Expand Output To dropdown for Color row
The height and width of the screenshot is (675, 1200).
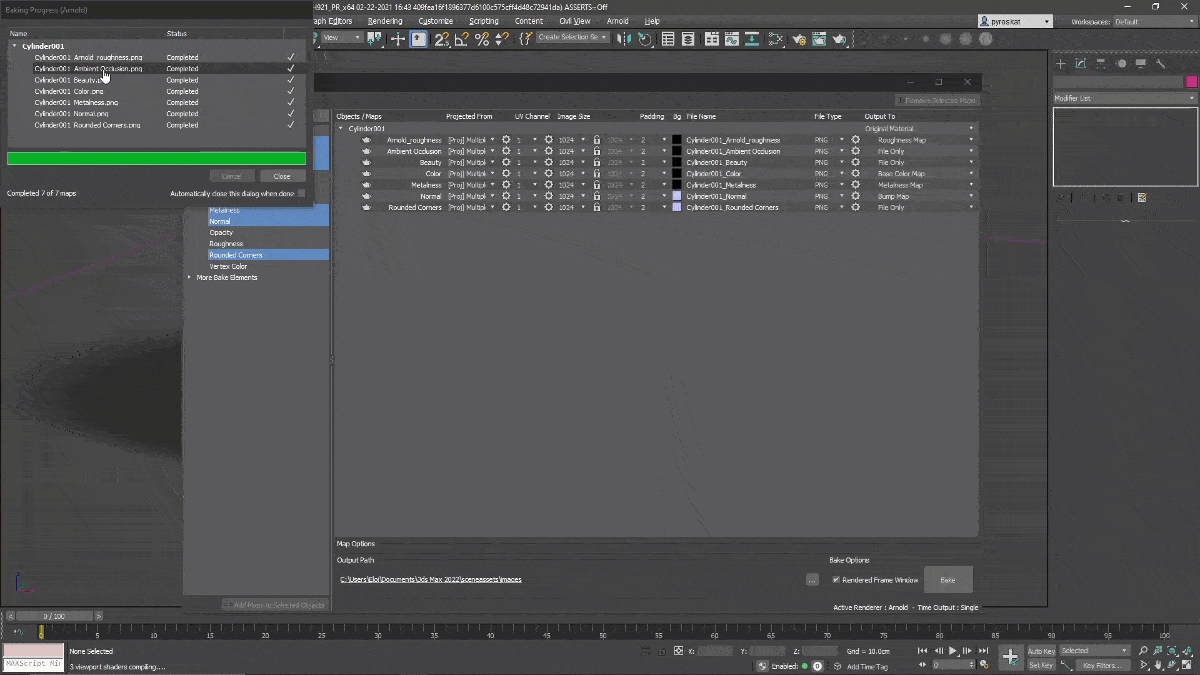pos(970,174)
